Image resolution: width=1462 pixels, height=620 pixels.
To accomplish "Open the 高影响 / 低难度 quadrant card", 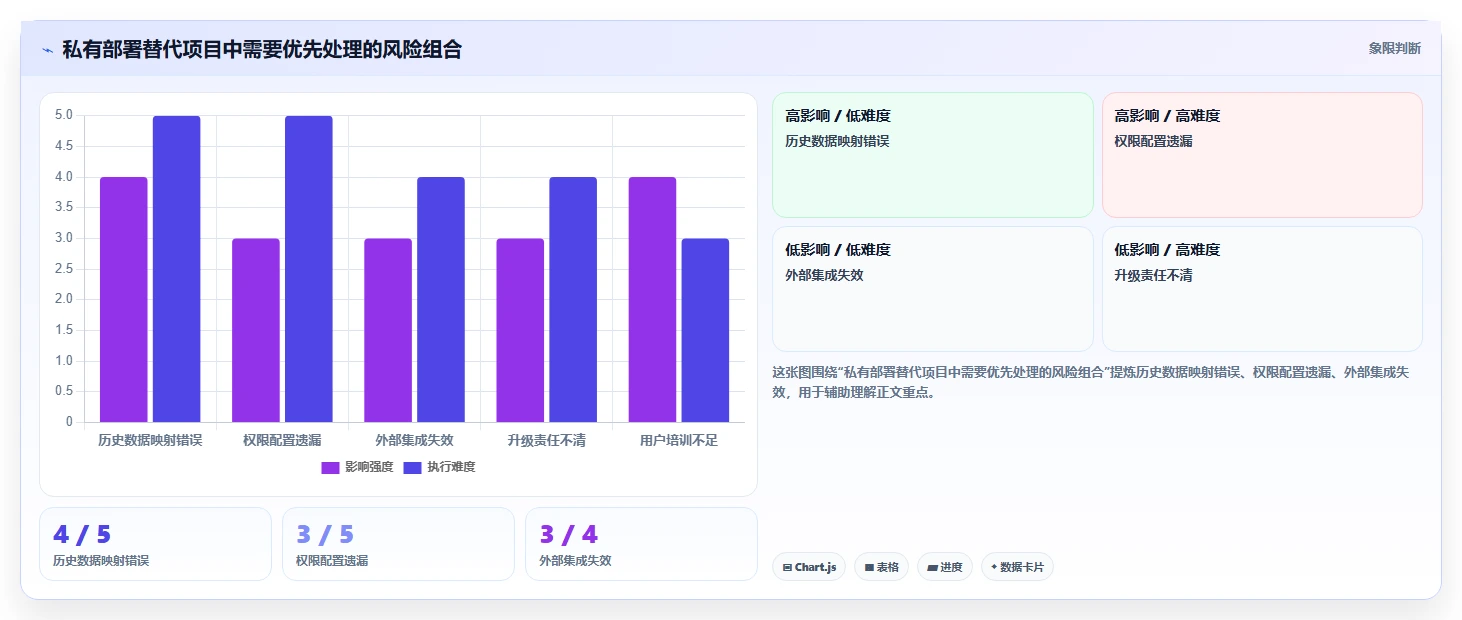I will (933, 155).
